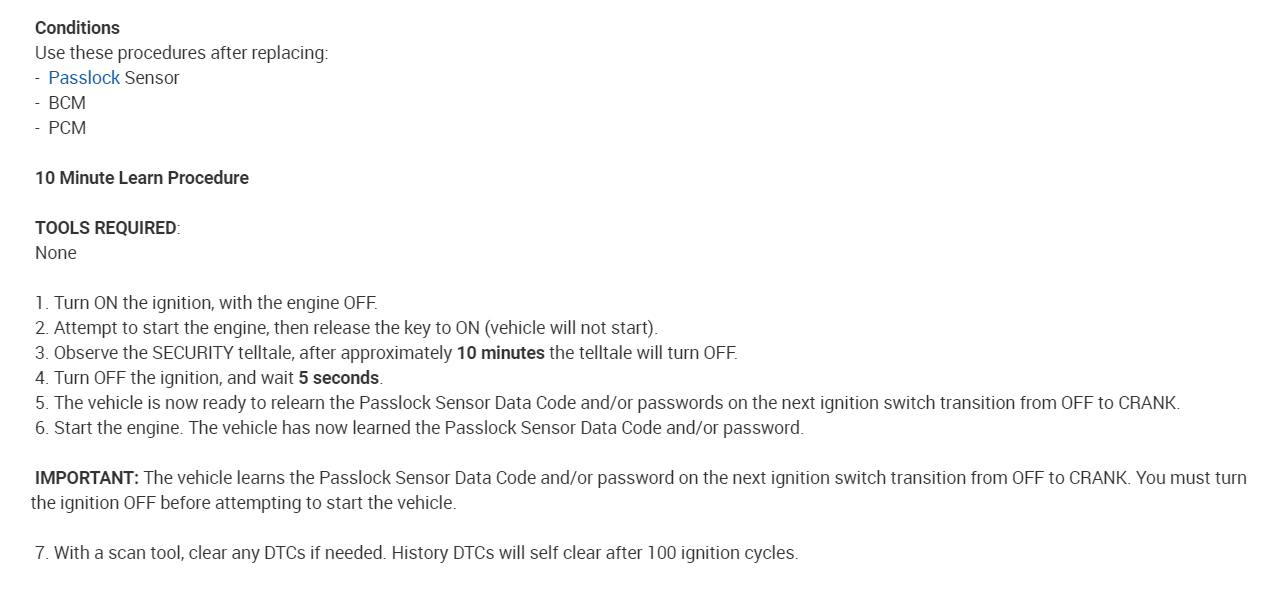Screen dimensions: 1262x595
Task: Click step 1 about turning ignition ON
Action: pos(207,303)
